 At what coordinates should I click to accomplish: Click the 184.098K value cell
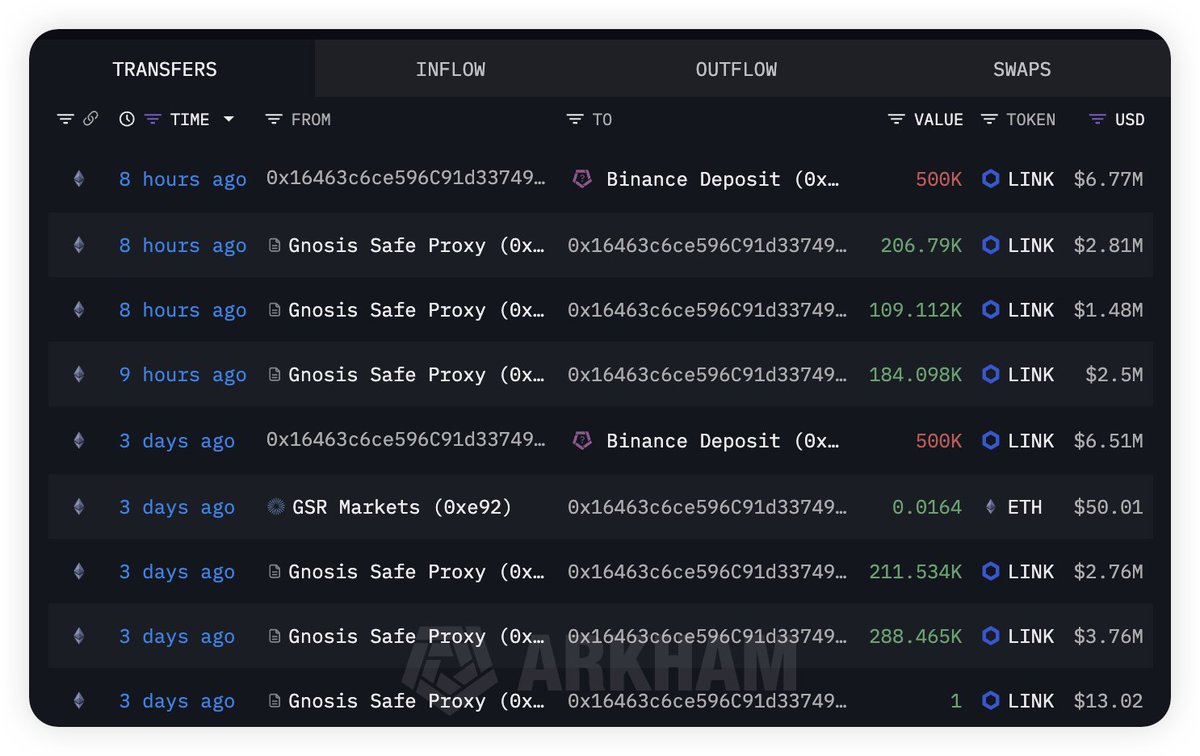point(916,375)
